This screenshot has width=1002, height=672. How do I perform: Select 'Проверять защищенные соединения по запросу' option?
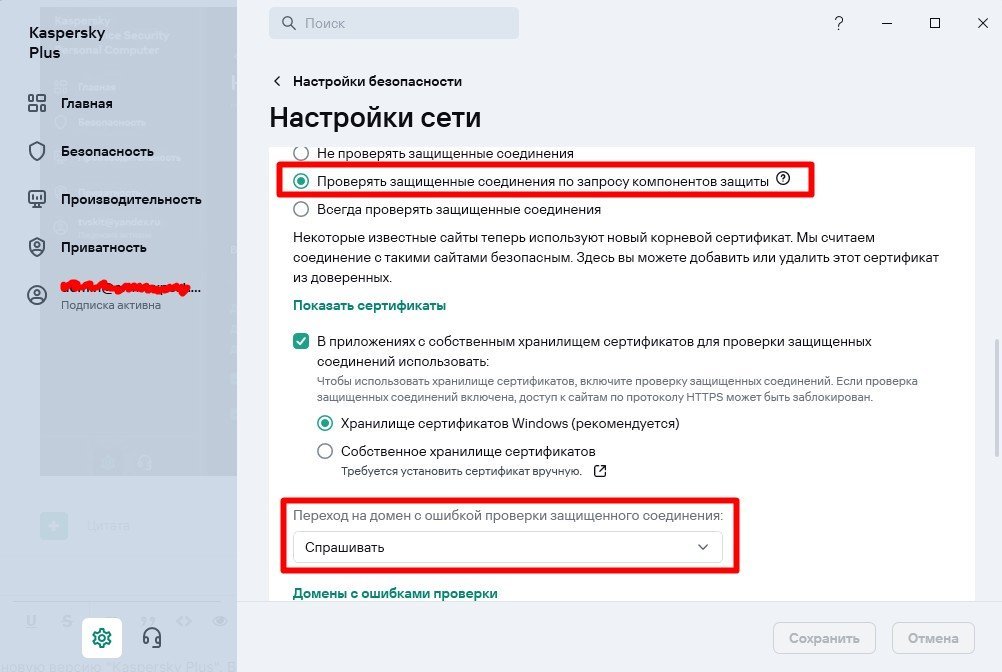coord(301,181)
